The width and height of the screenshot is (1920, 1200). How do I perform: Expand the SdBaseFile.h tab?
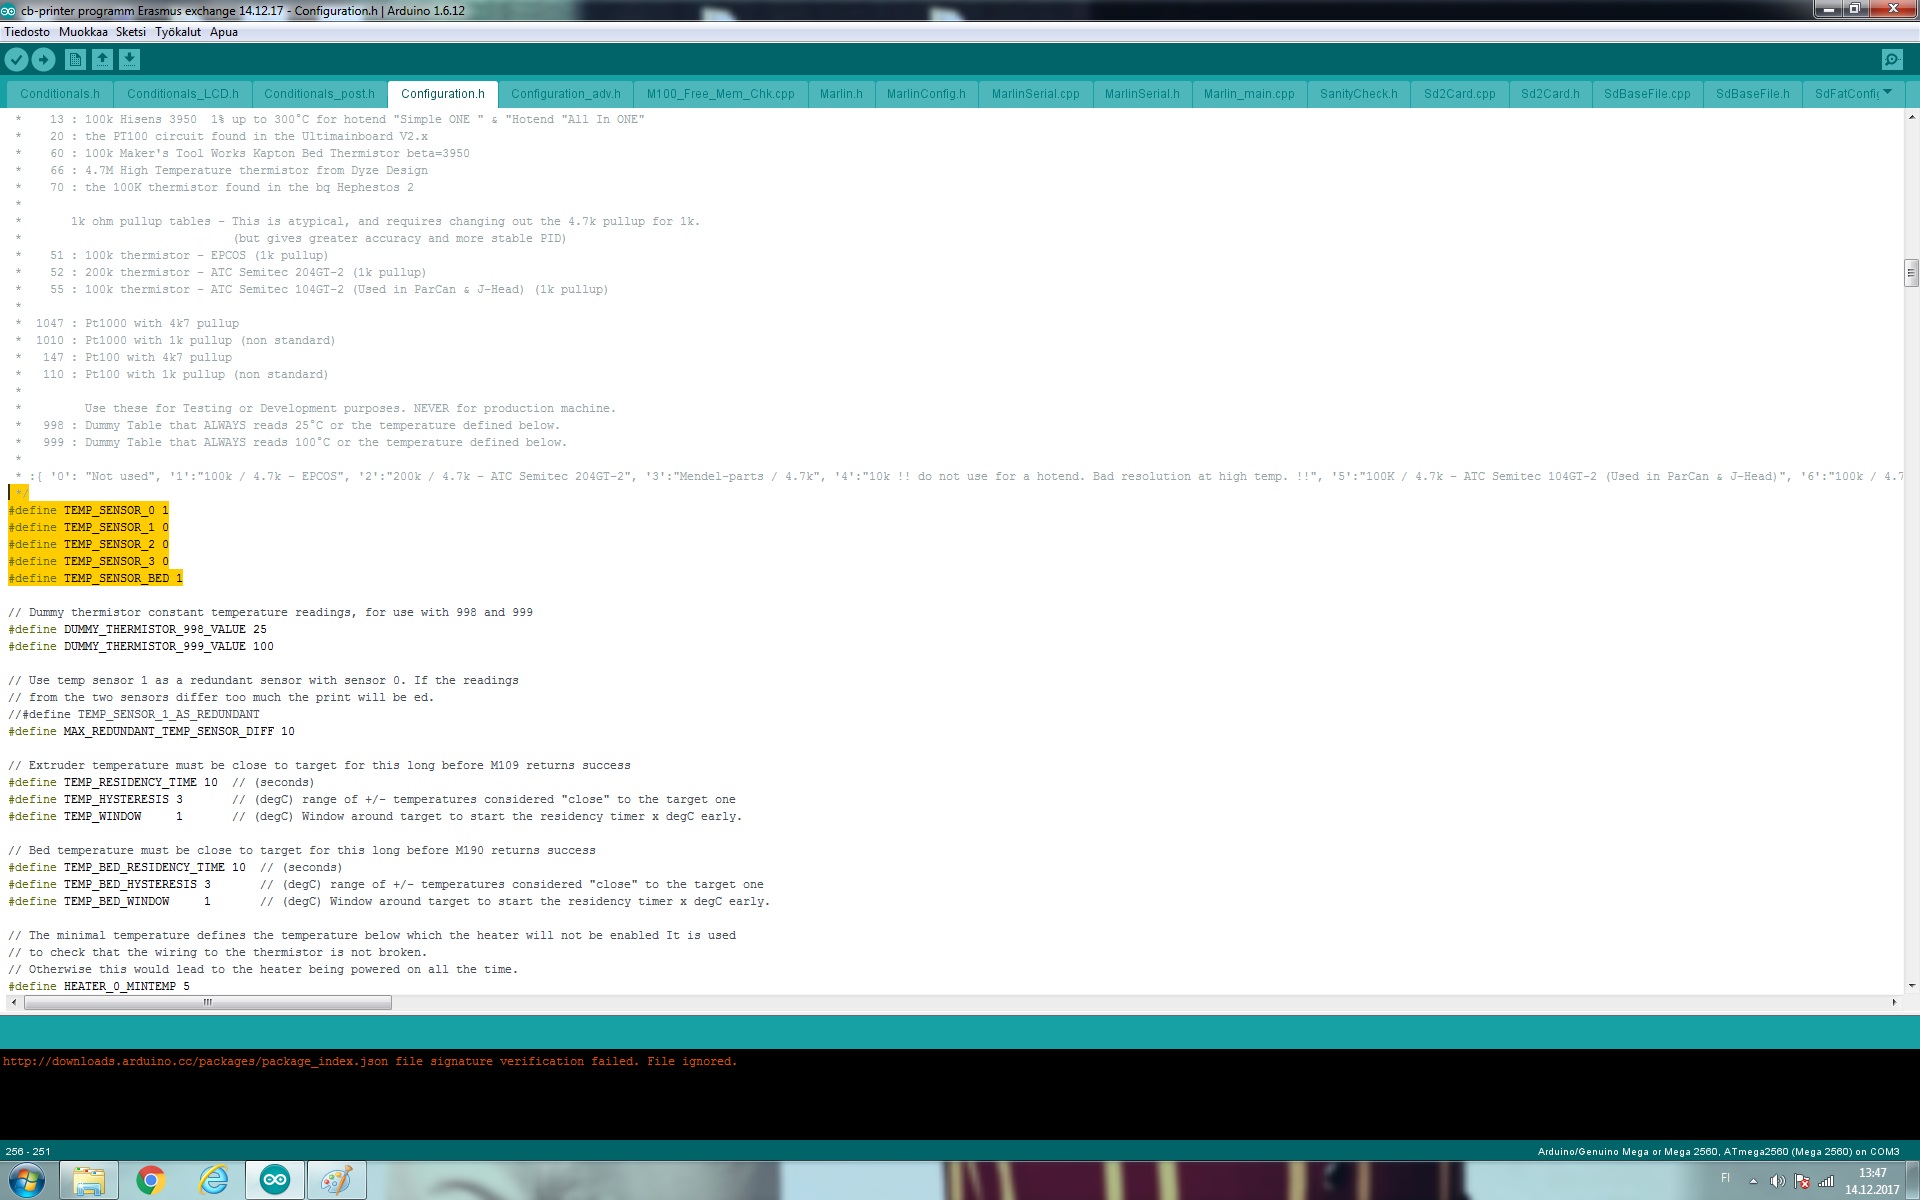point(1750,93)
